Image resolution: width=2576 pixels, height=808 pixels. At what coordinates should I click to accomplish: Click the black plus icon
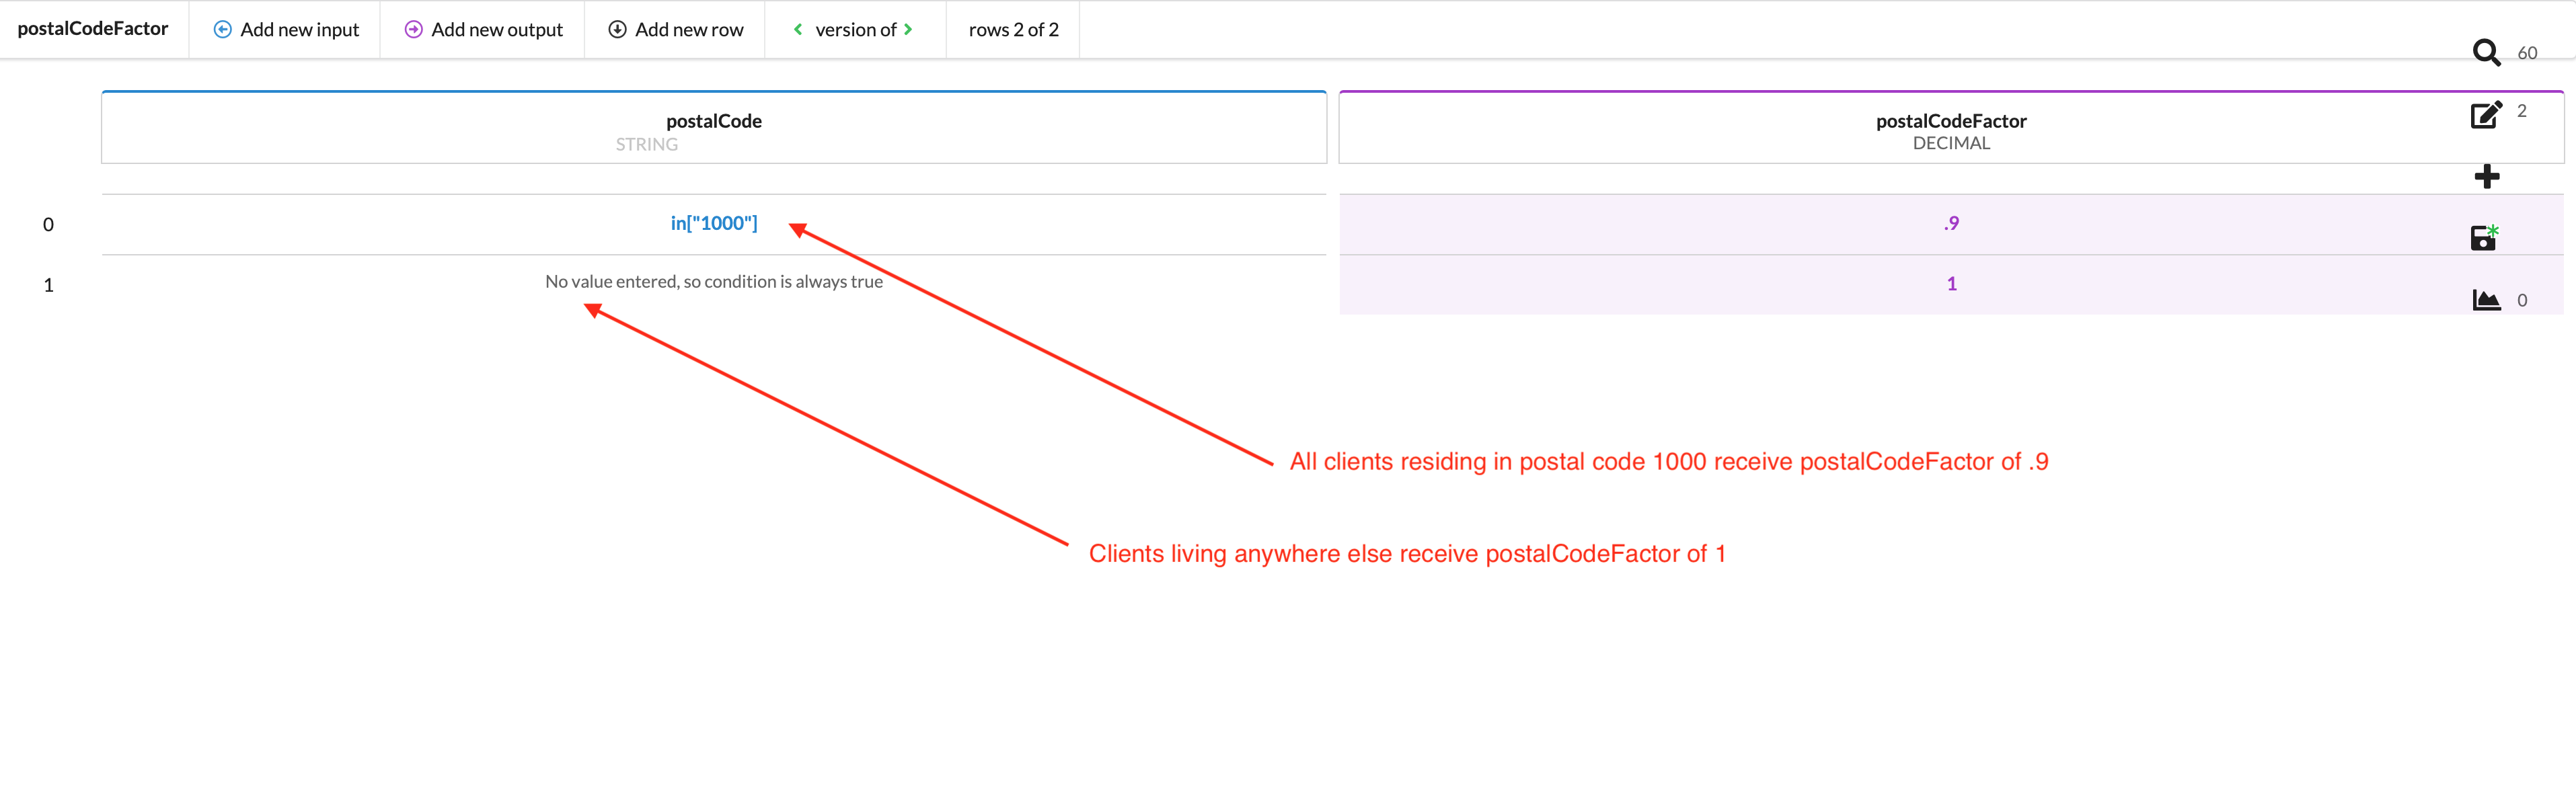[x=2486, y=177]
